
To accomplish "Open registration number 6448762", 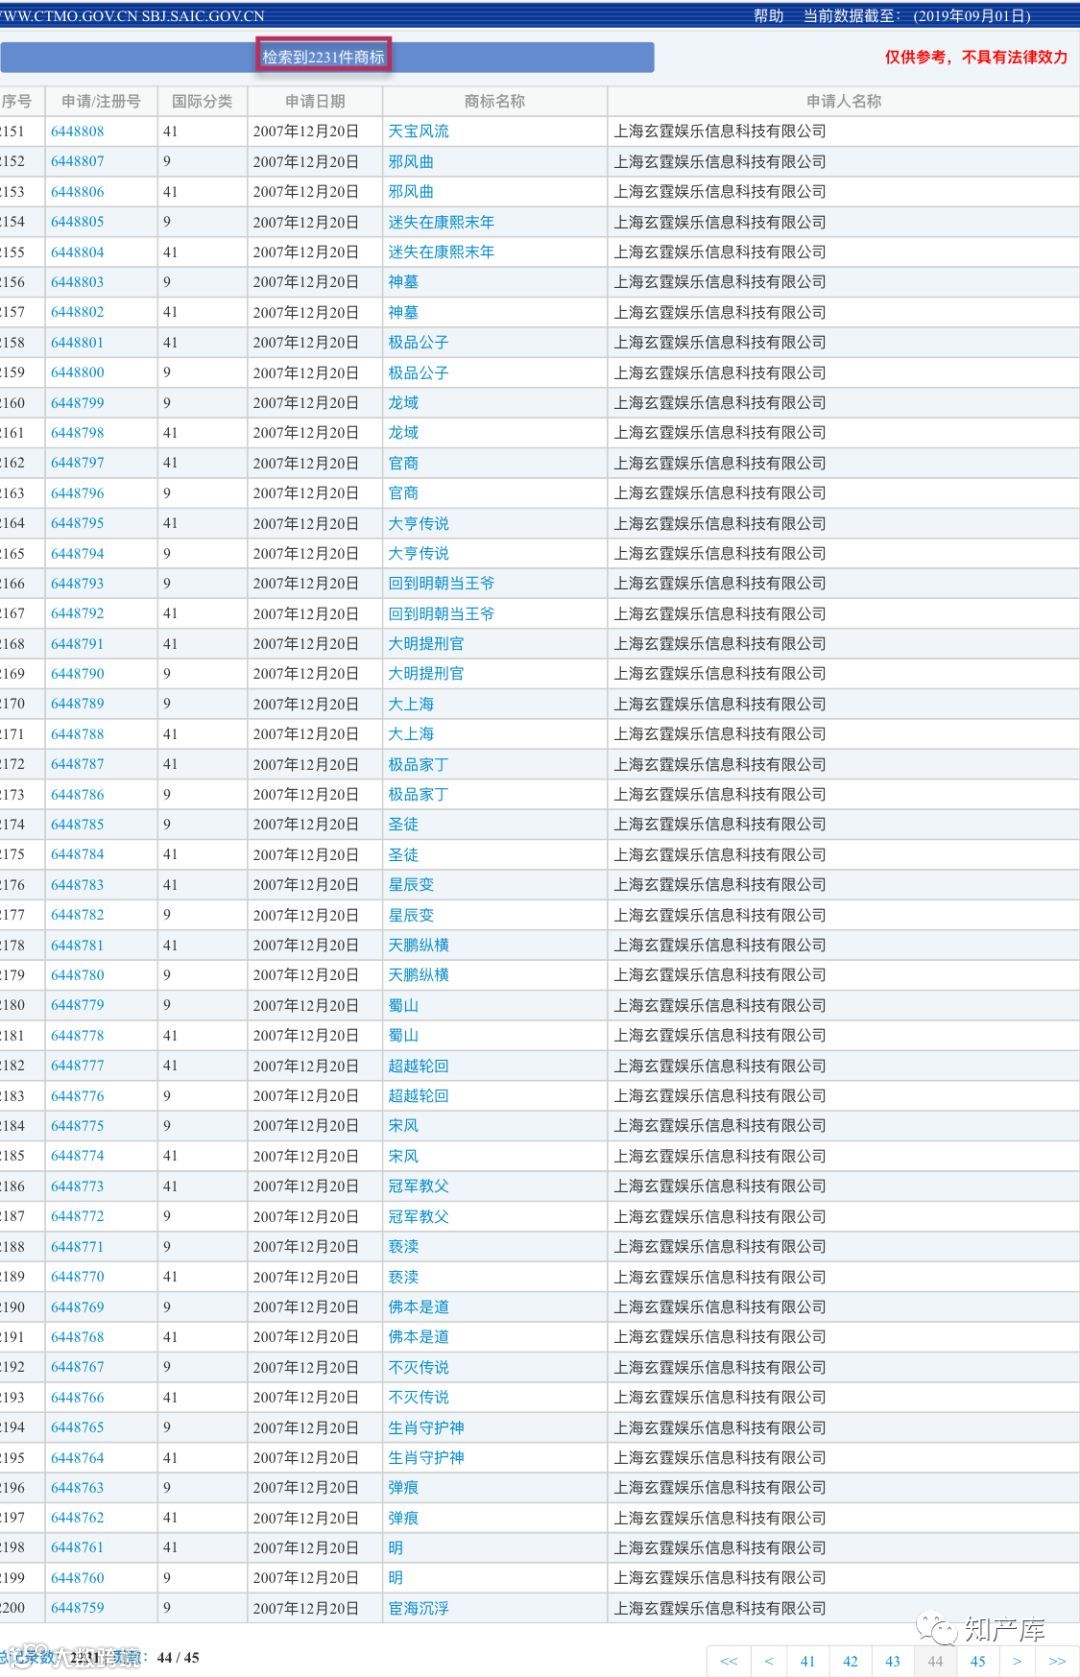I will [x=77, y=1518].
